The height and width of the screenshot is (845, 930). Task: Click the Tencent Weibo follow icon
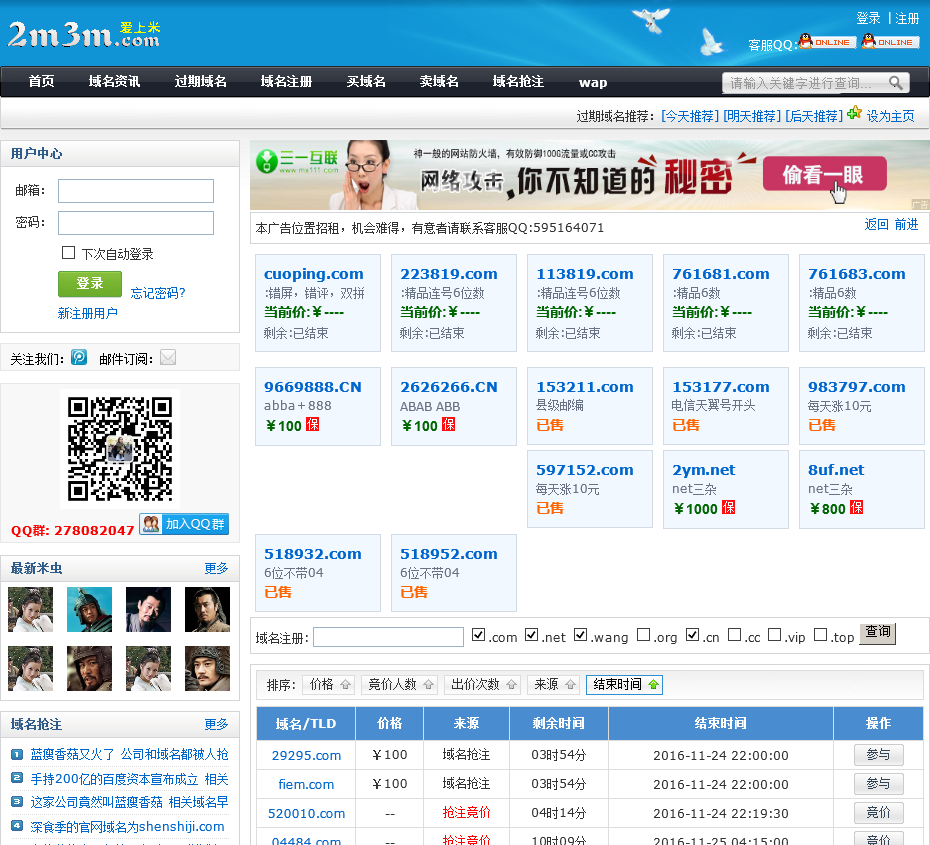(x=79, y=357)
